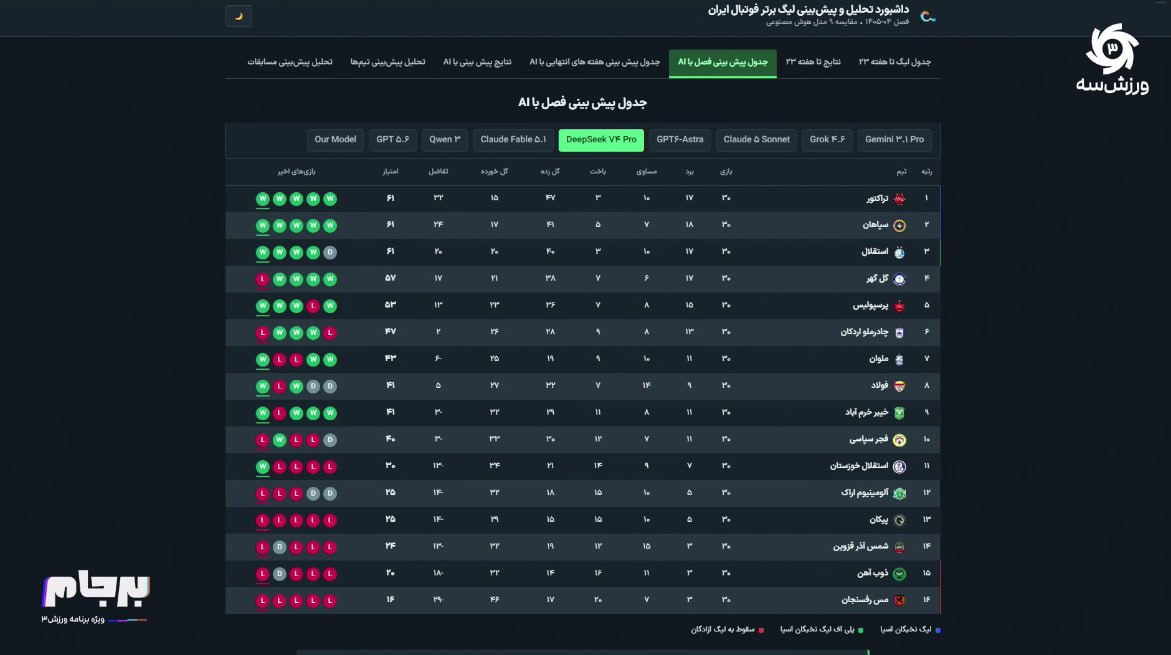The height and width of the screenshot is (655, 1171).
Task: Select the GPT 5.6 model
Action: point(393,140)
